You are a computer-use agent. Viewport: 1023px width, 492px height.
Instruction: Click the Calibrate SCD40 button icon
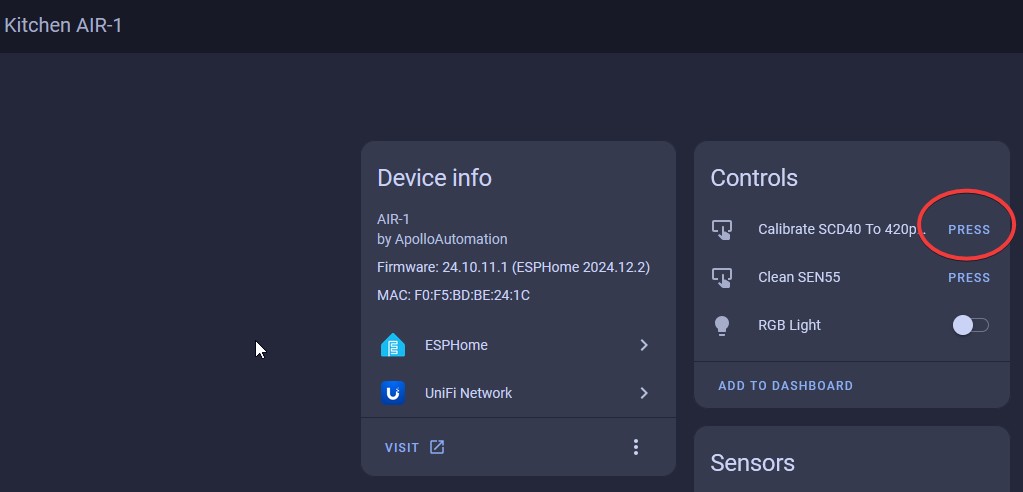pos(722,229)
